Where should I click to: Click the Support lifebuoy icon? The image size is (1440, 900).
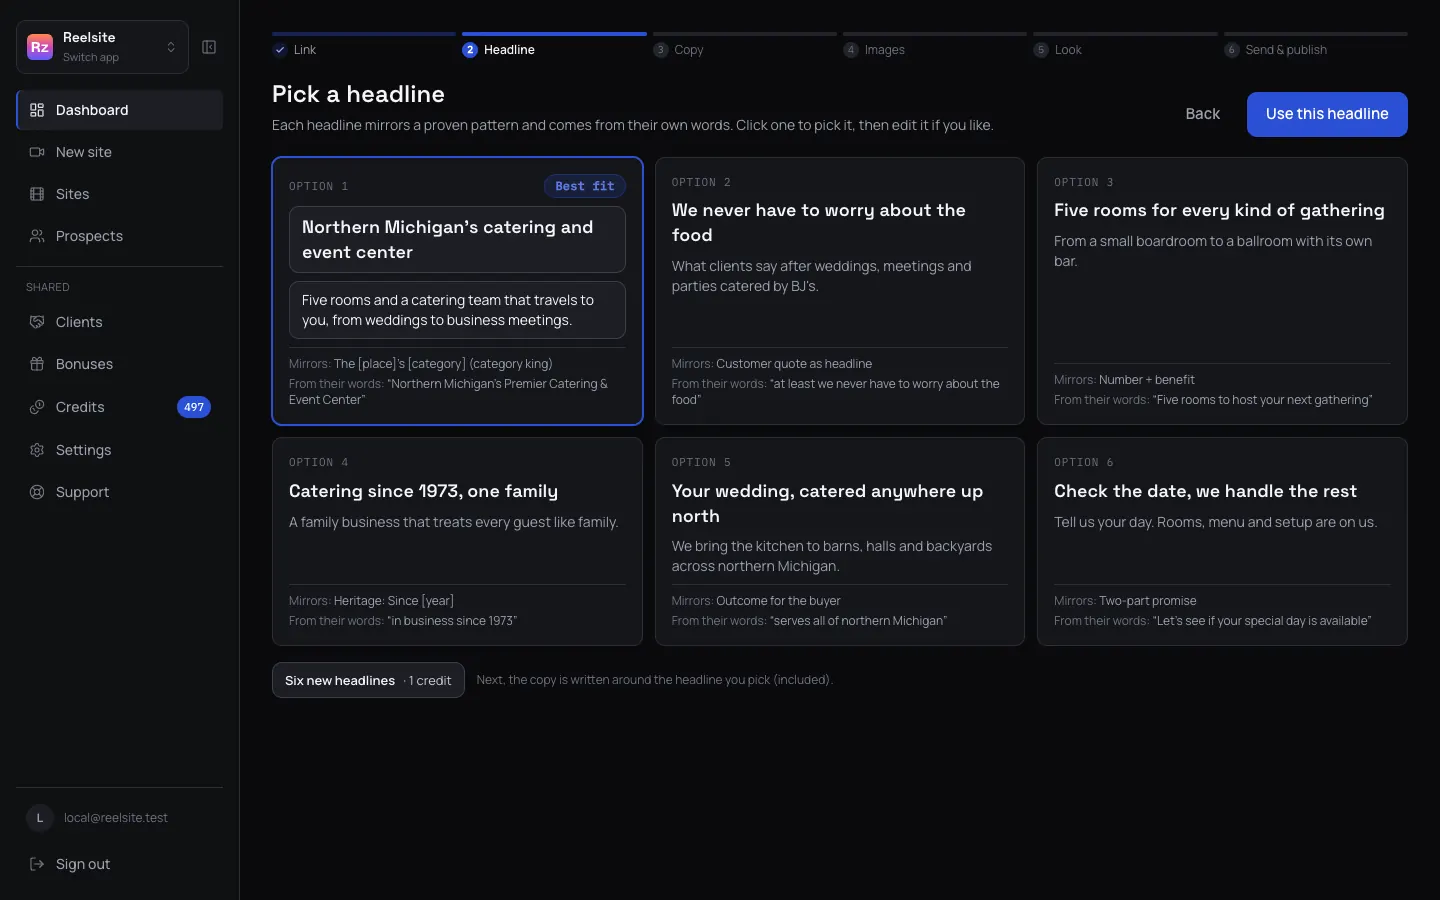click(x=37, y=492)
